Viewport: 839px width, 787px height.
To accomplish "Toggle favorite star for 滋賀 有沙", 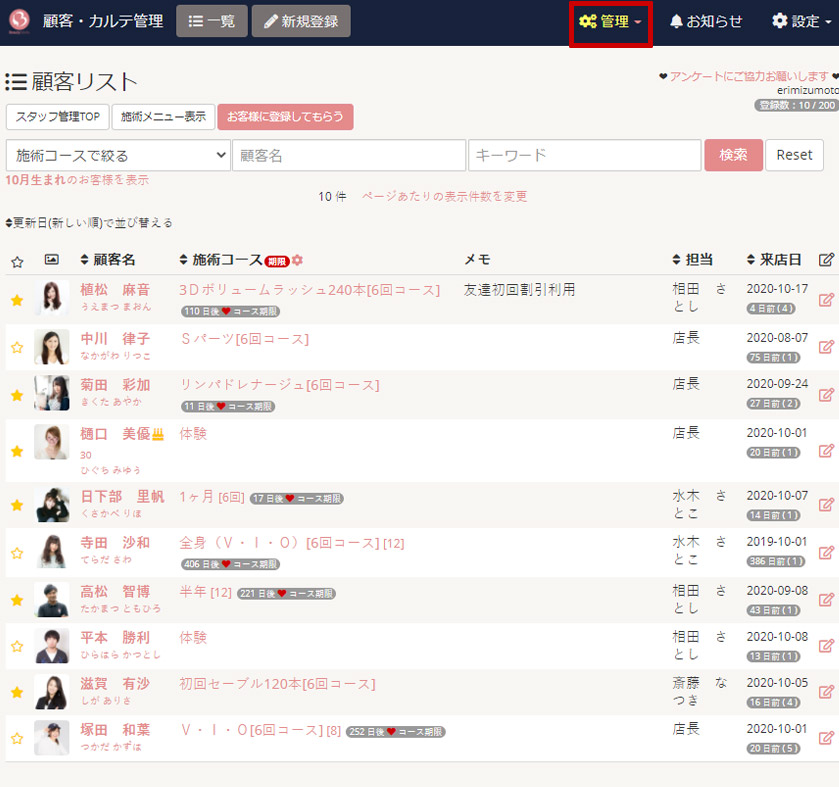I will (x=17, y=692).
